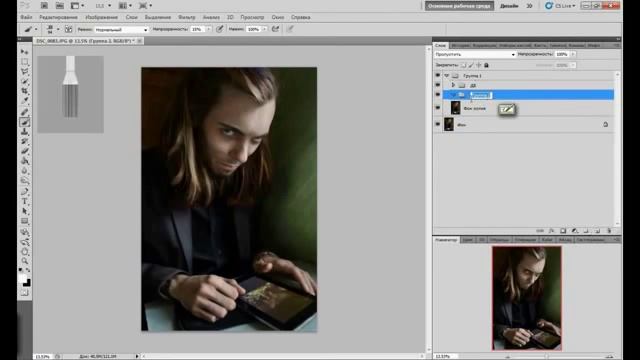Toggle lock position icon
640x360 pixels.
coord(479,65)
